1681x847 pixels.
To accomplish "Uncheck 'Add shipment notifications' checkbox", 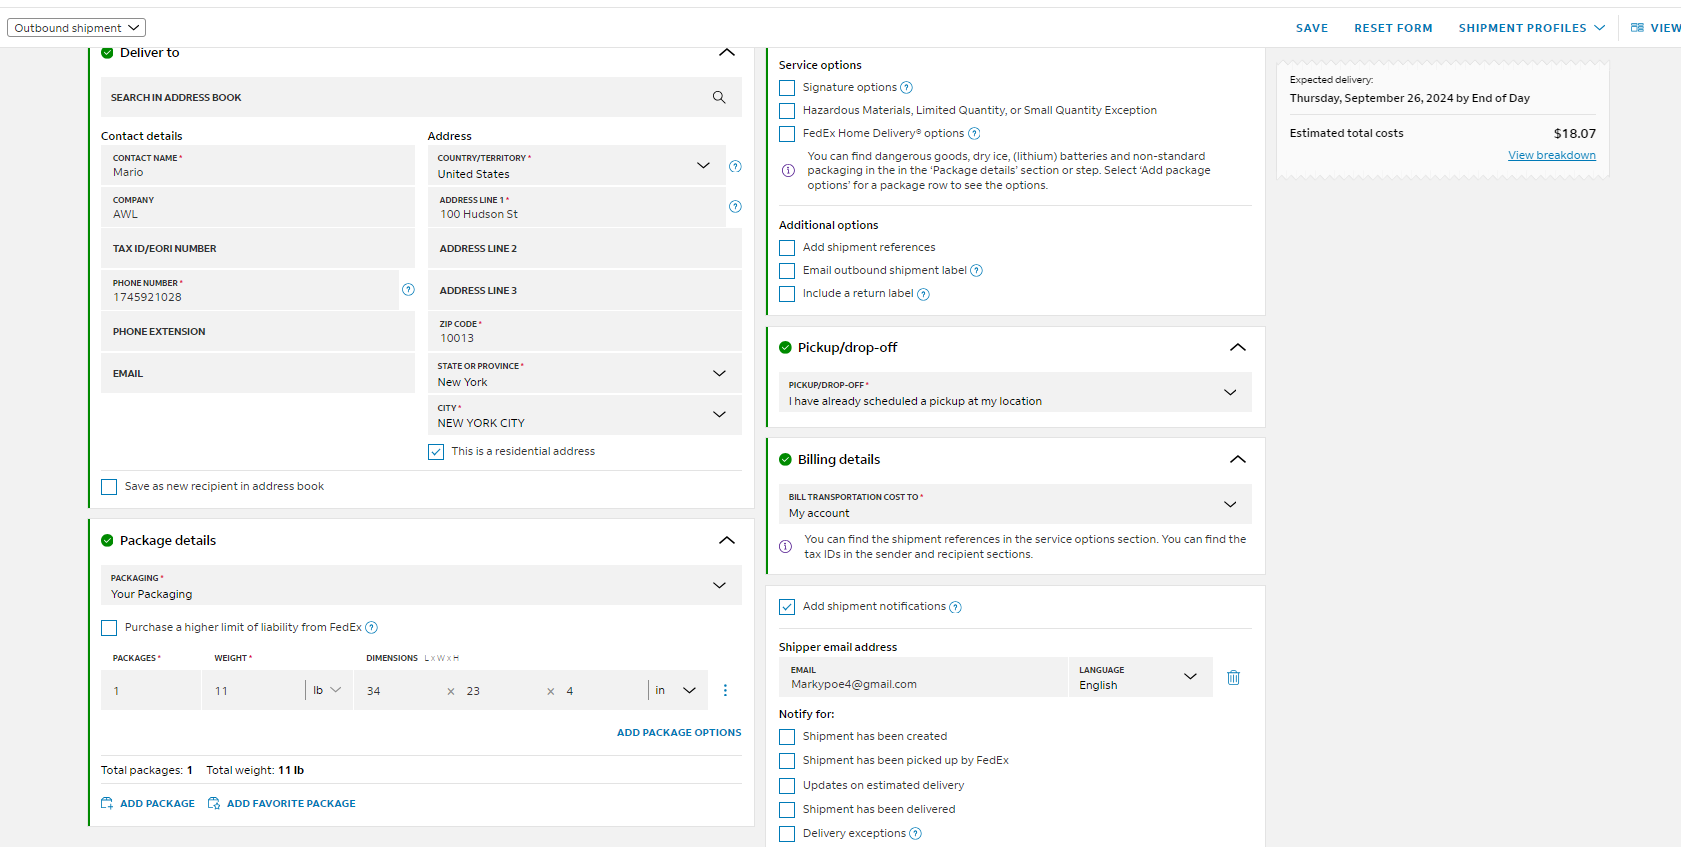I will [787, 607].
